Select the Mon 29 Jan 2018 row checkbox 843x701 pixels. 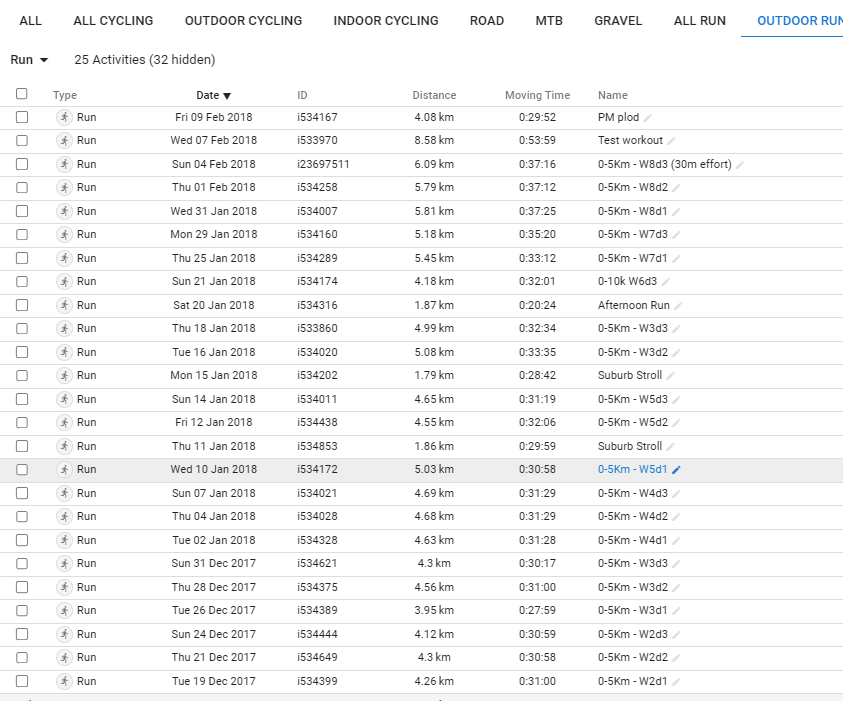(x=22, y=234)
